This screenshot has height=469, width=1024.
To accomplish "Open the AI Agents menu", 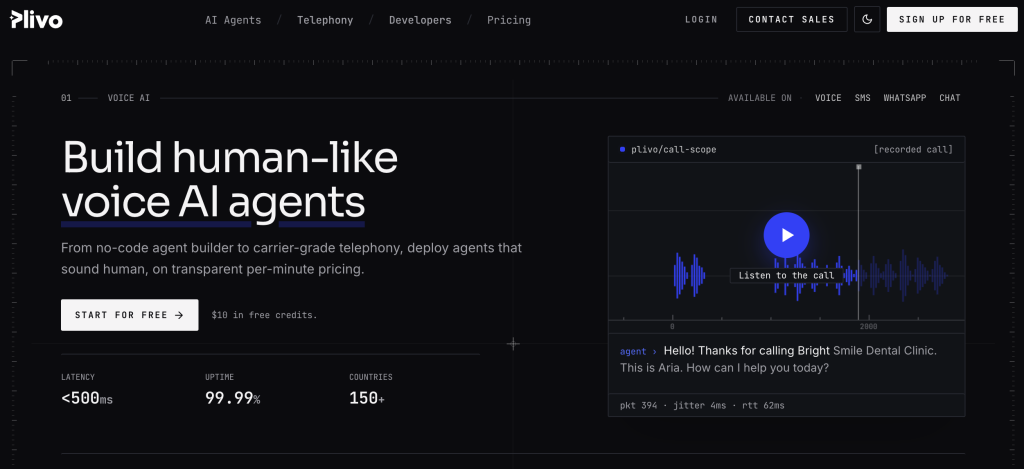I will tap(233, 20).
